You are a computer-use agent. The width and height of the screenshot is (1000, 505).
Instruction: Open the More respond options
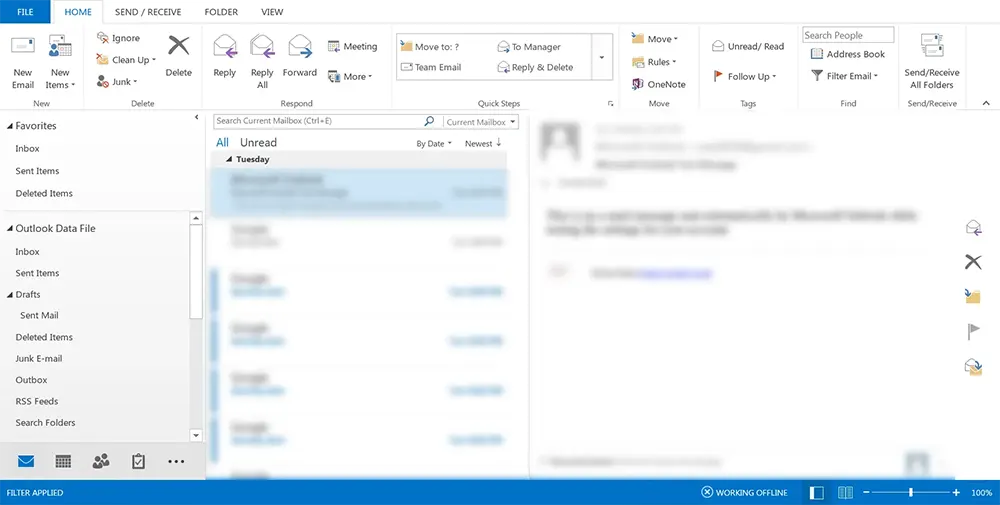[x=350, y=77]
